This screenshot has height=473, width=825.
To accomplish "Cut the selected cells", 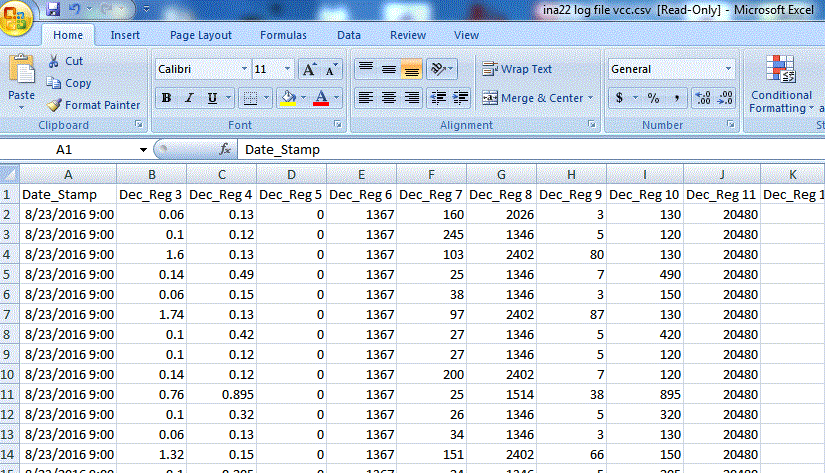I will 65,61.
